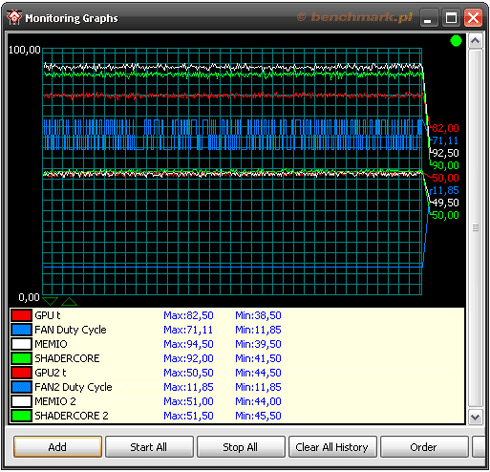Click the scrollbar up arrow
This screenshot has height=472, width=490.
point(475,41)
